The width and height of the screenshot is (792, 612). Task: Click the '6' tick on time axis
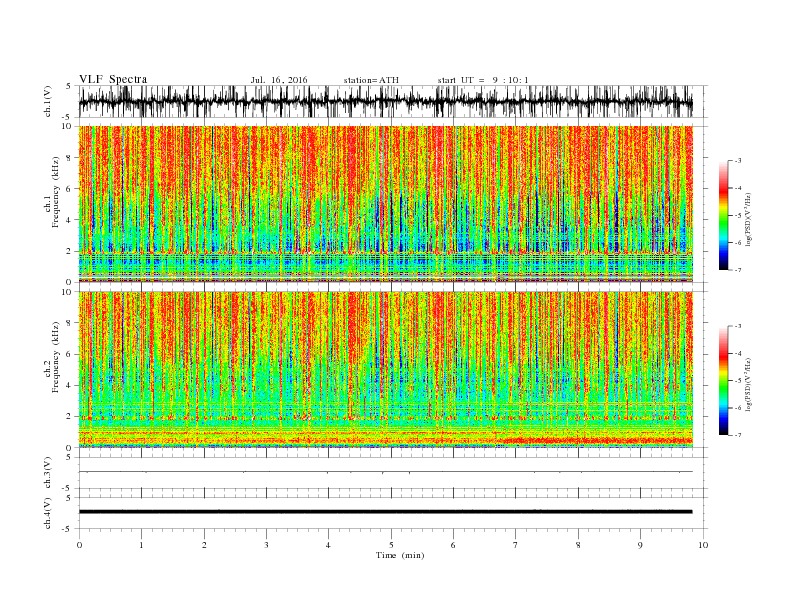[x=453, y=545]
